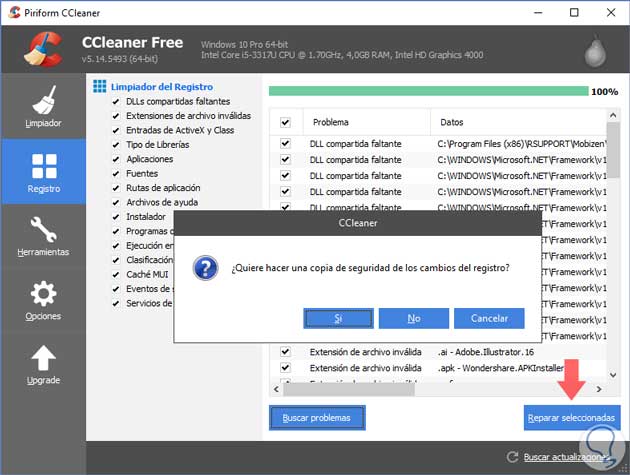Click the Buscar problemas button
Viewport: 630px width, 475px height.
(317, 418)
